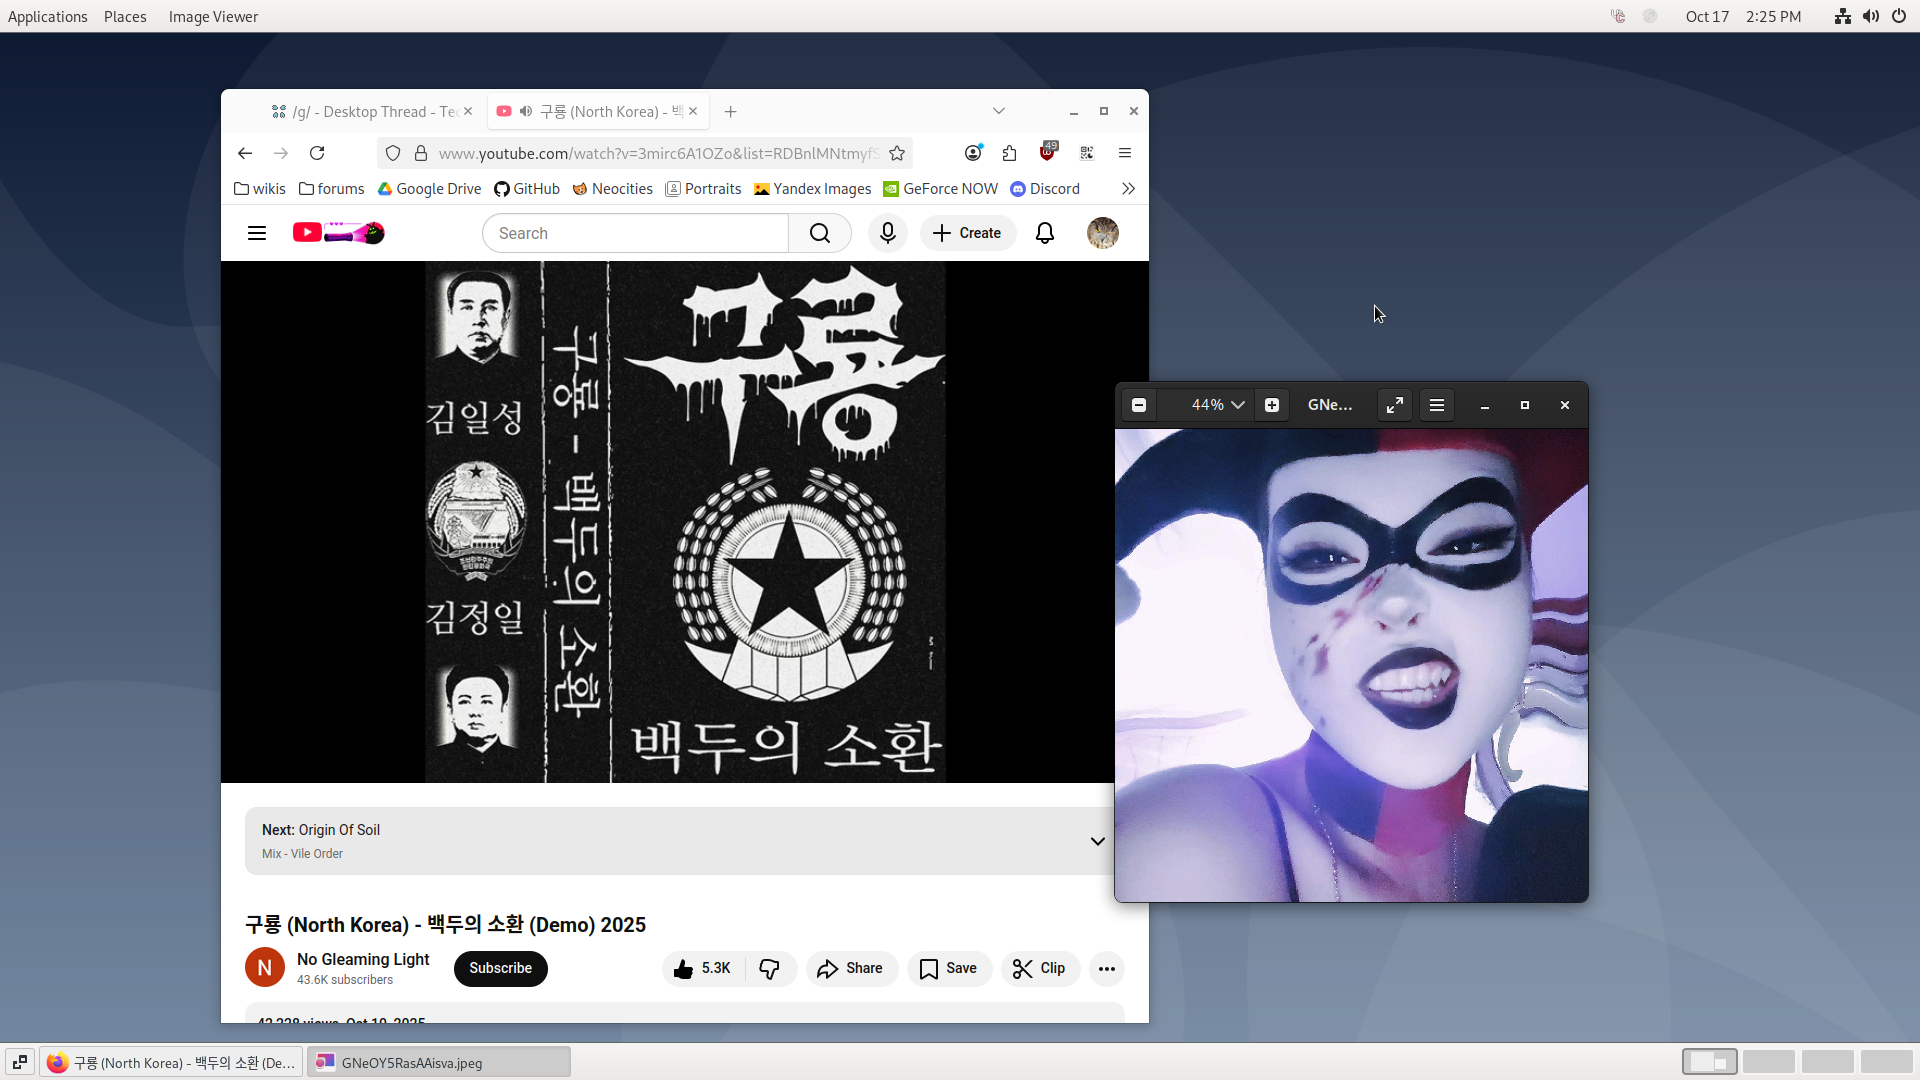Enter fullscreen in the Image Viewer
Viewport: 1920px width, 1080px height.
(1394, 405)
